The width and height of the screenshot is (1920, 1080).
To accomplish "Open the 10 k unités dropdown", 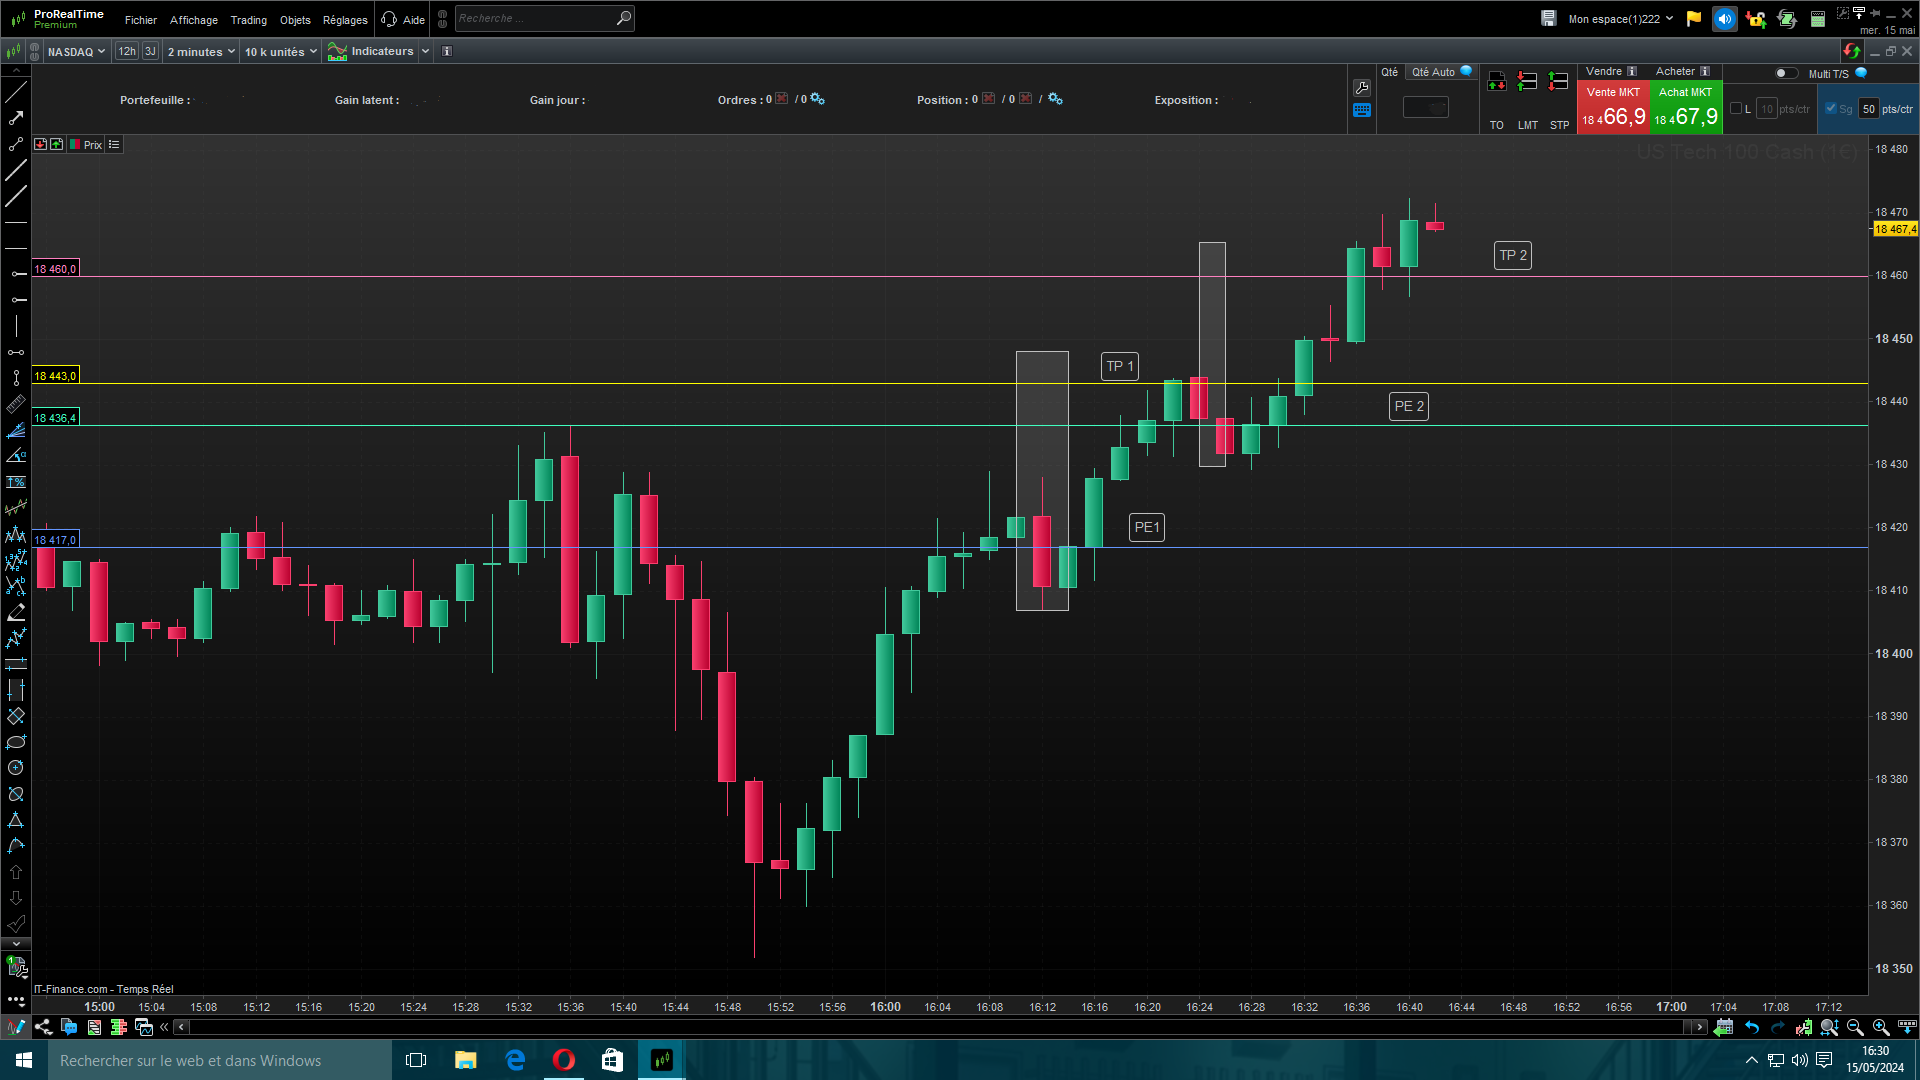I will [x=280, y=52].
